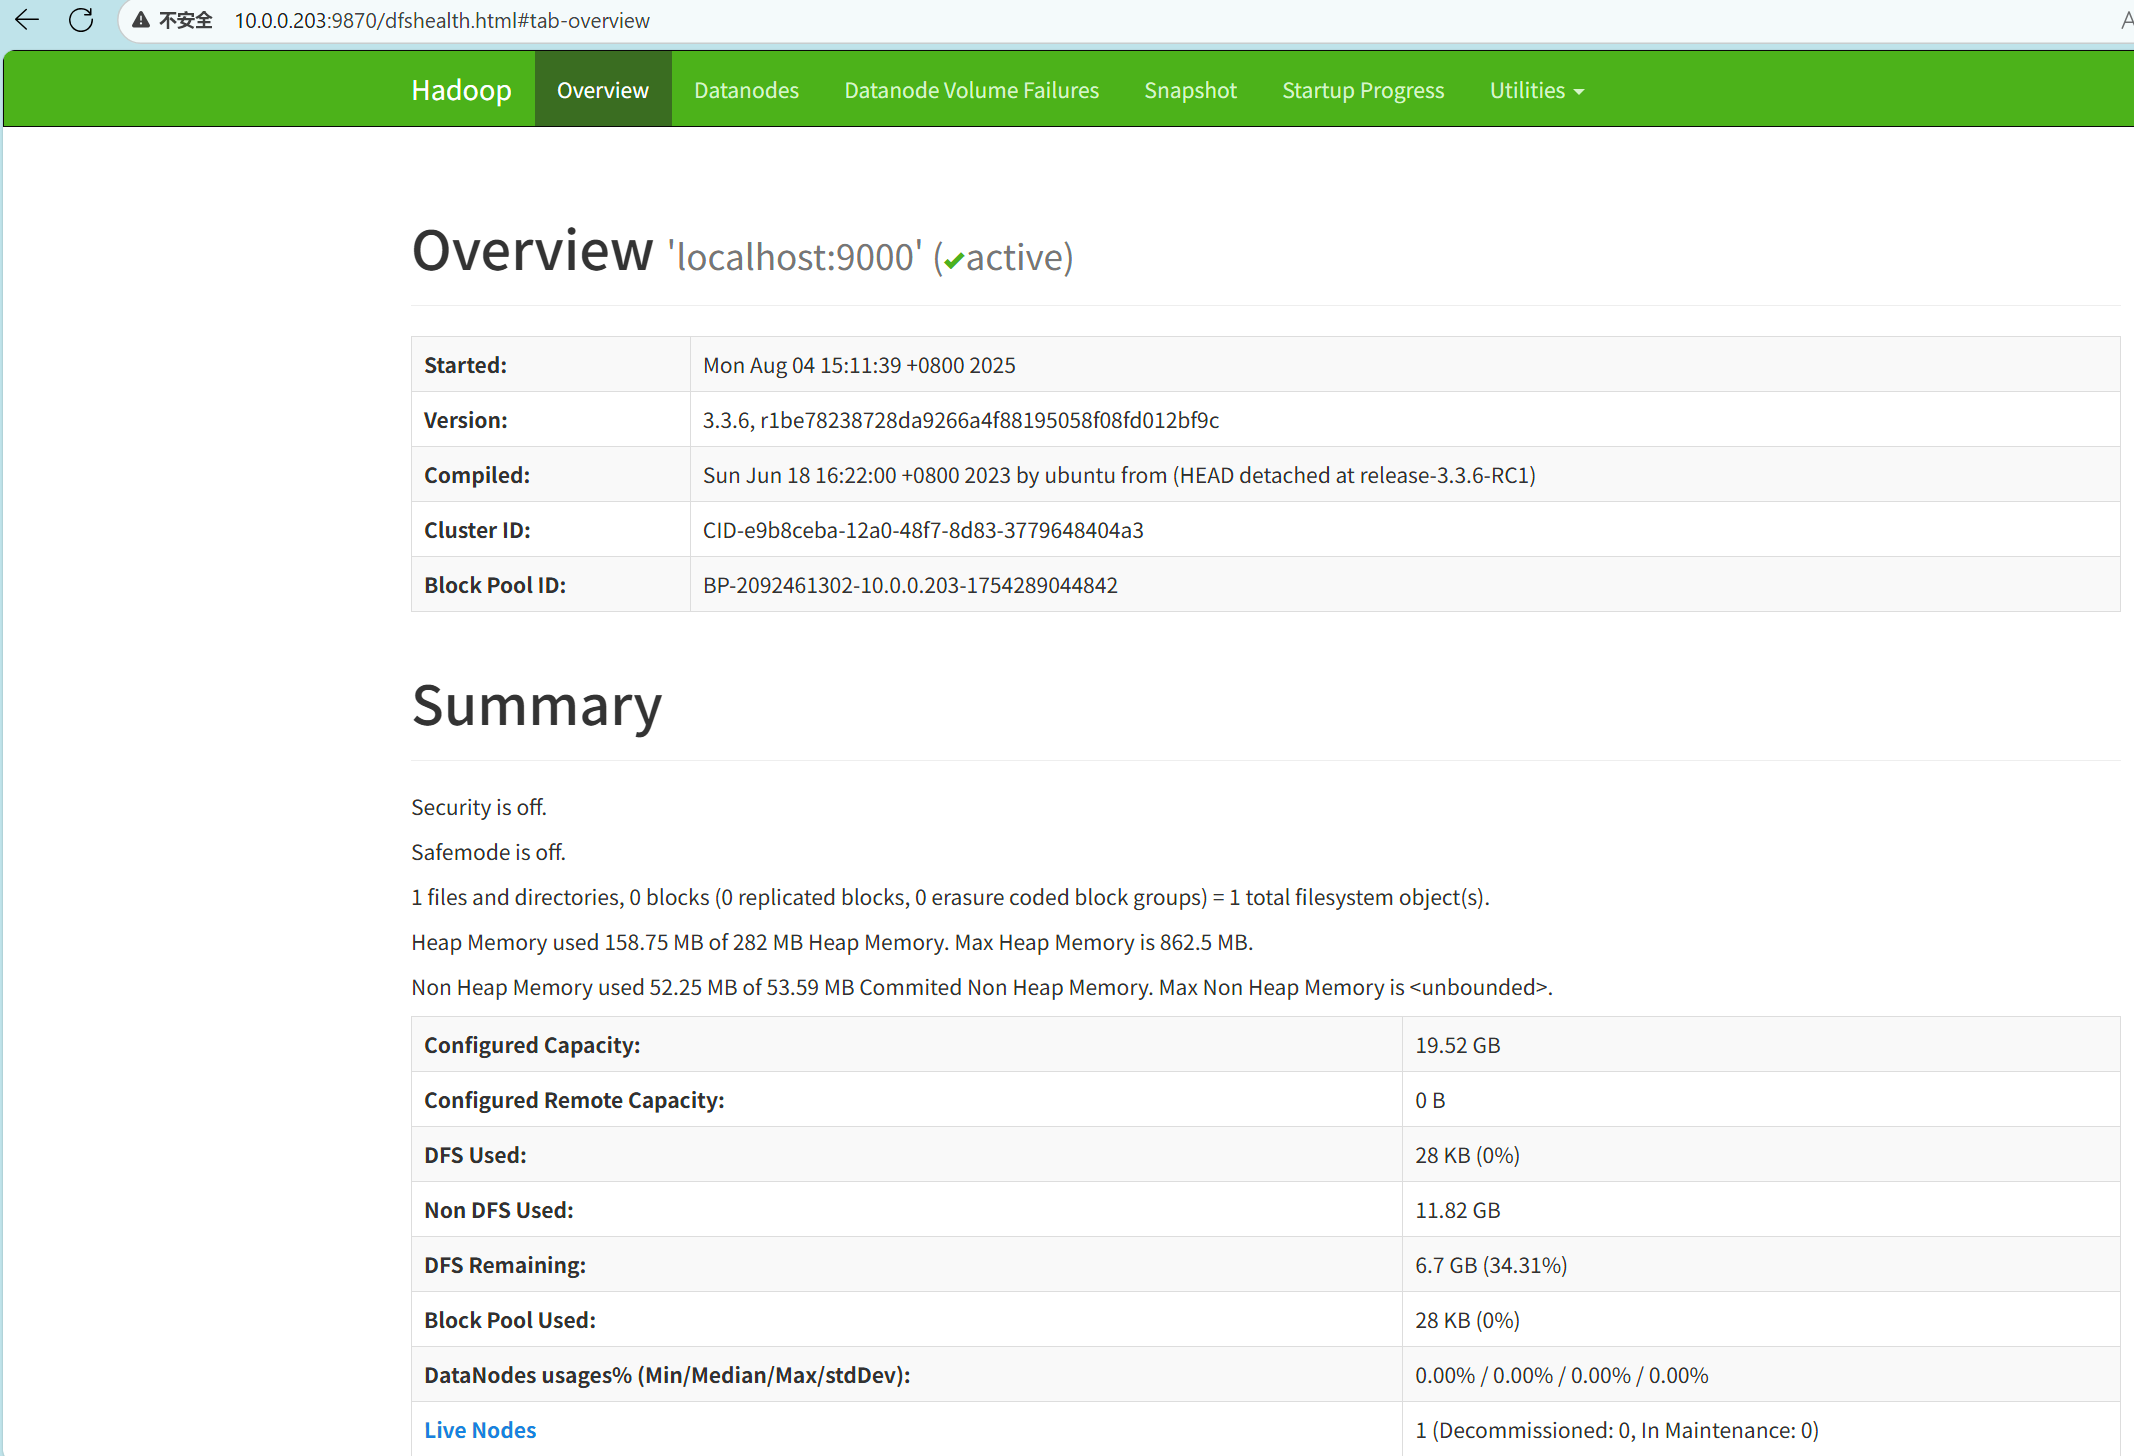
Task: Click the Utilities caret arrow
Action: (1579, 92)
